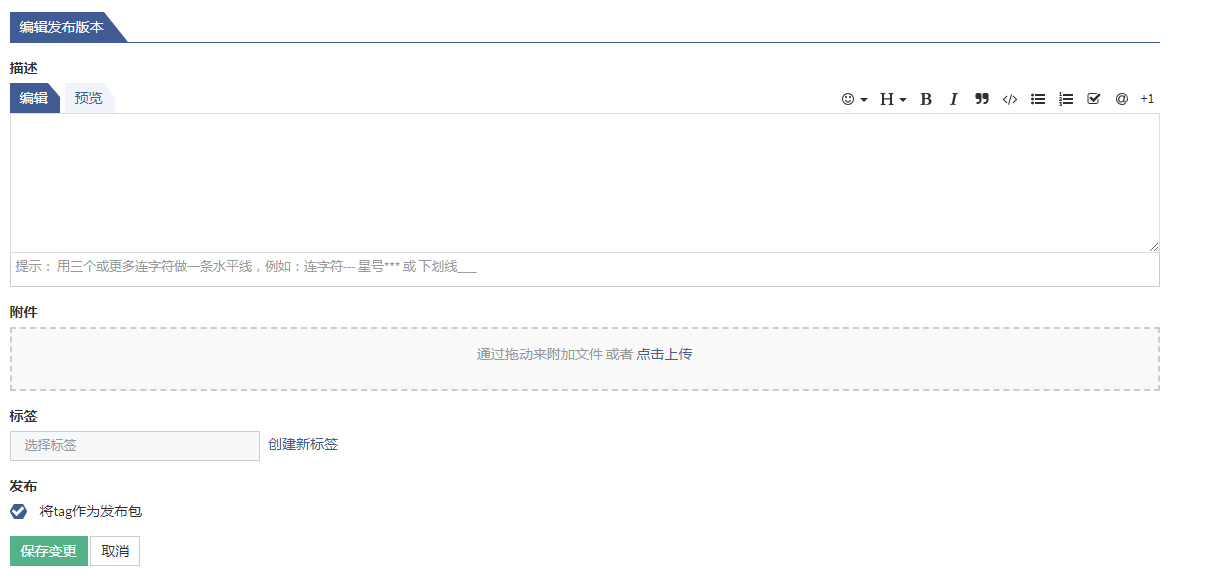Insert a numbered list
Viewport: 1206px width, 581px height.
point(1066,99)
